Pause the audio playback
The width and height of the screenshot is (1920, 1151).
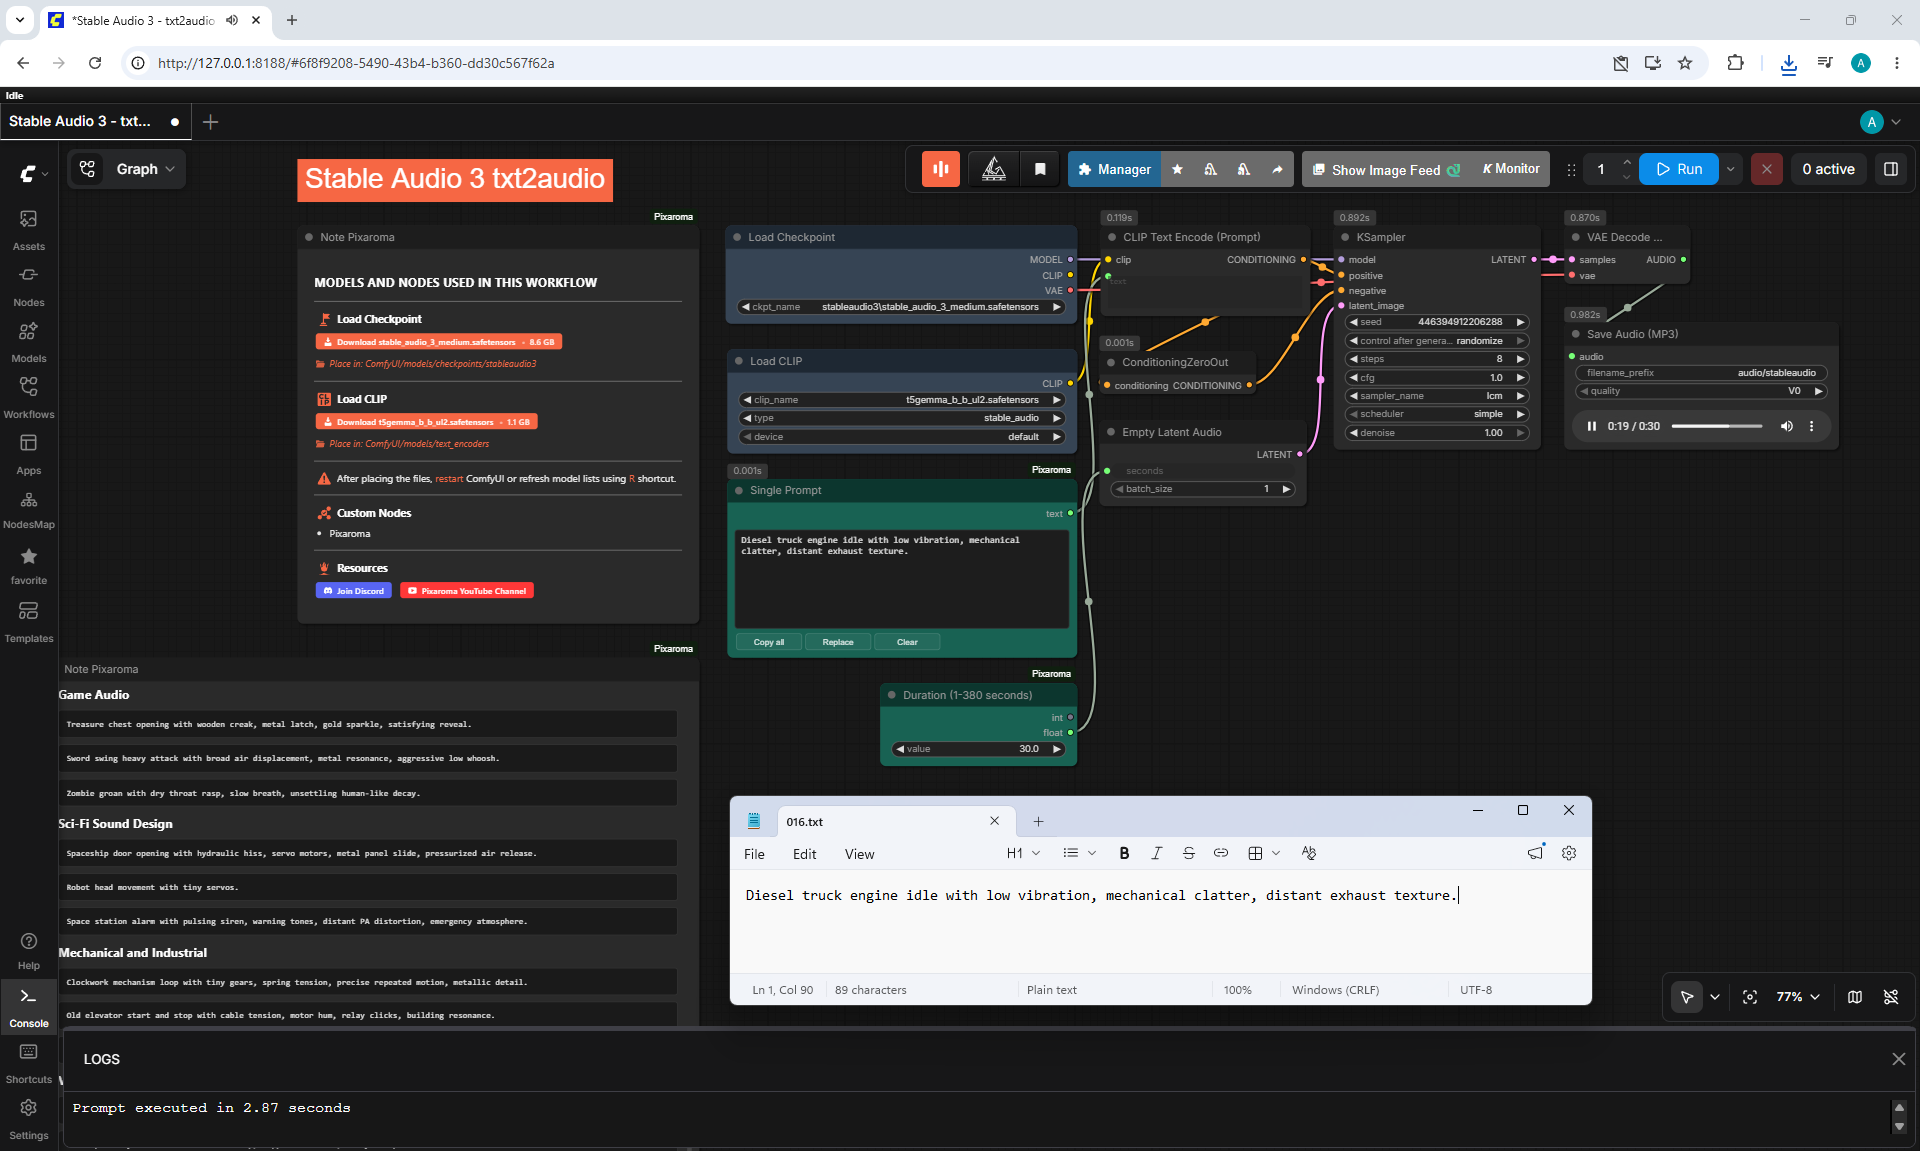click(x=1591, y=426)
